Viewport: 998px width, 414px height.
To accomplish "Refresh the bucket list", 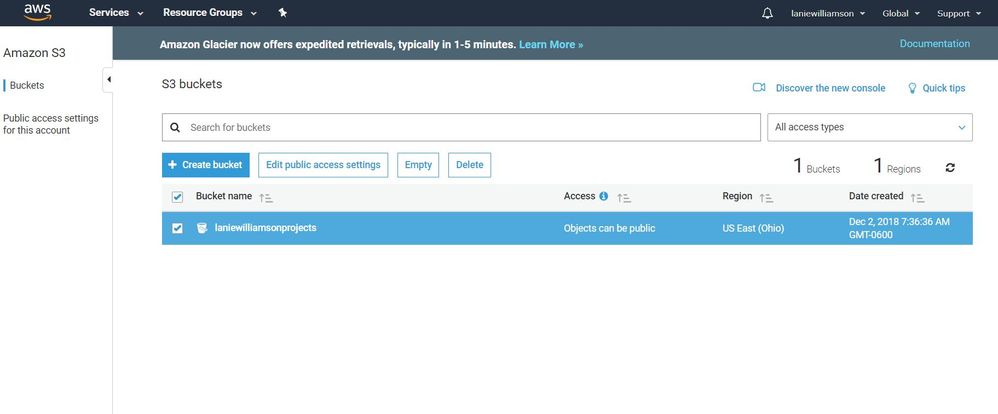I will [x=950, y=168].
